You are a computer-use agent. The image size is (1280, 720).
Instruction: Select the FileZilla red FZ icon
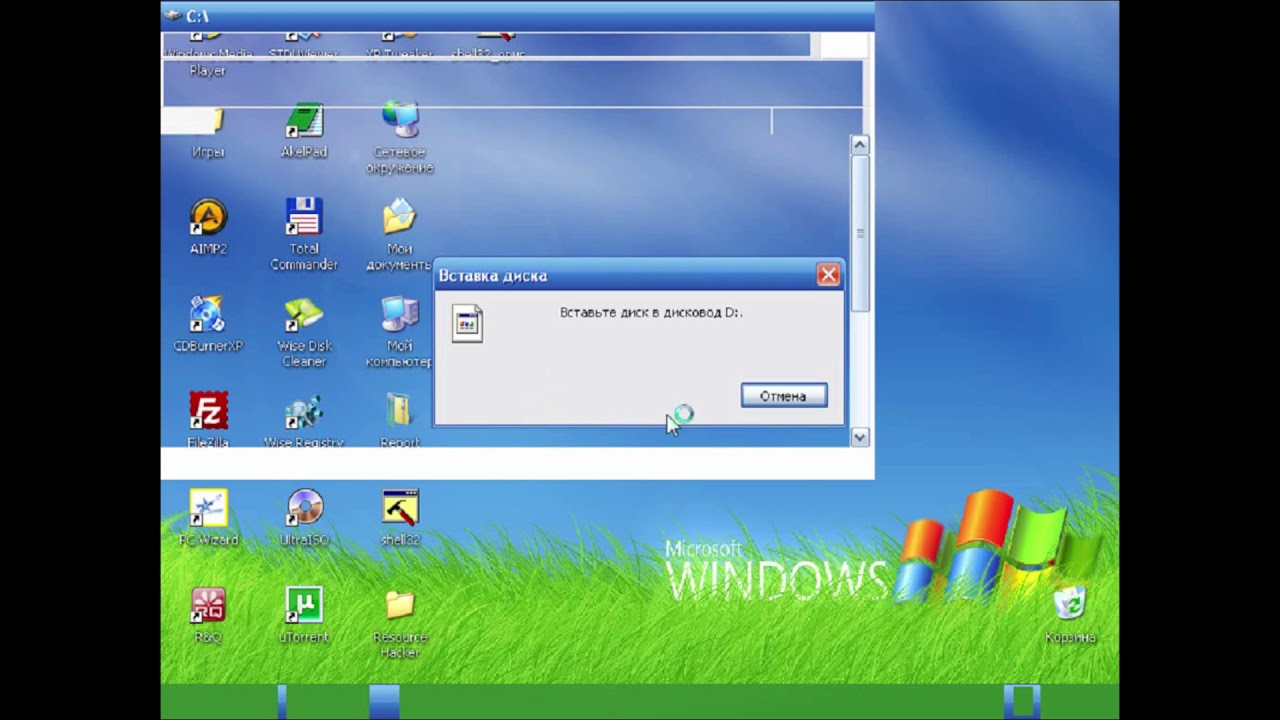pyautogui.click(x=208, y=411)
